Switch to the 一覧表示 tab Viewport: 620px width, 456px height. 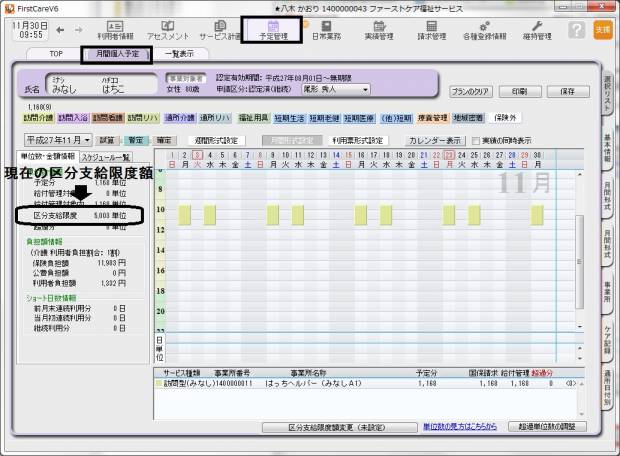178,54
